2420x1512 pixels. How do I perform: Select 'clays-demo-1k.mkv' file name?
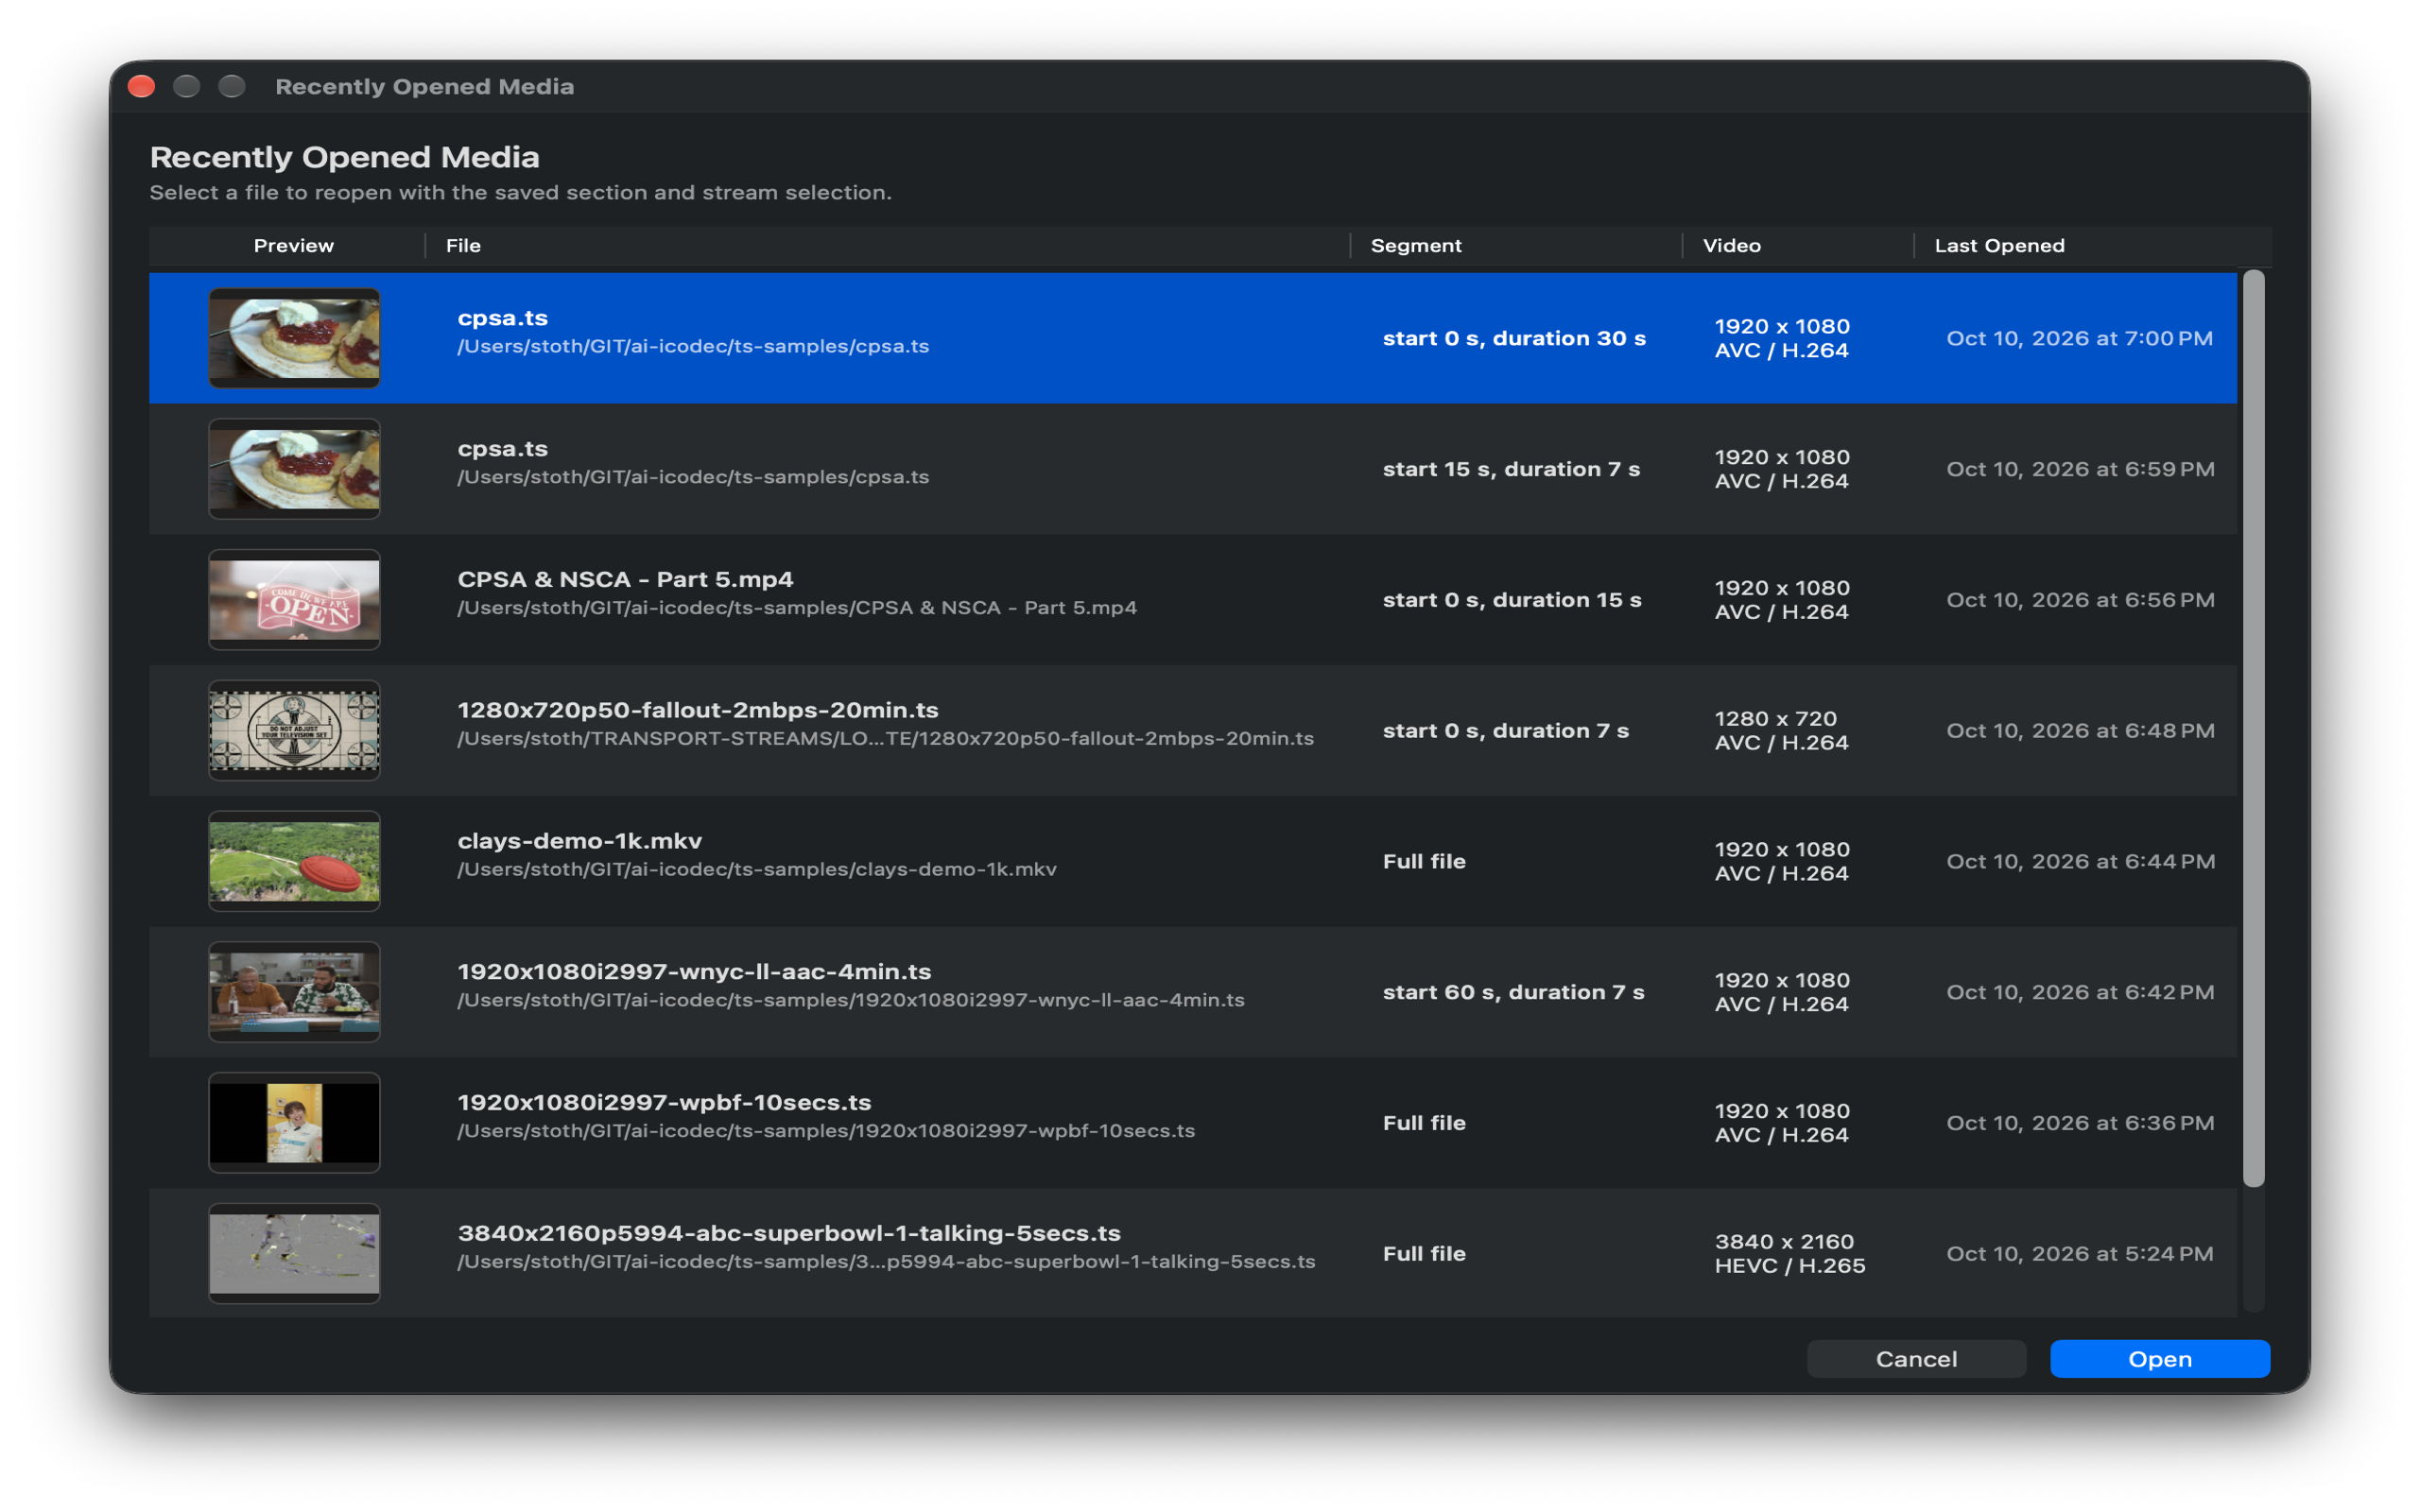[580, 841]
